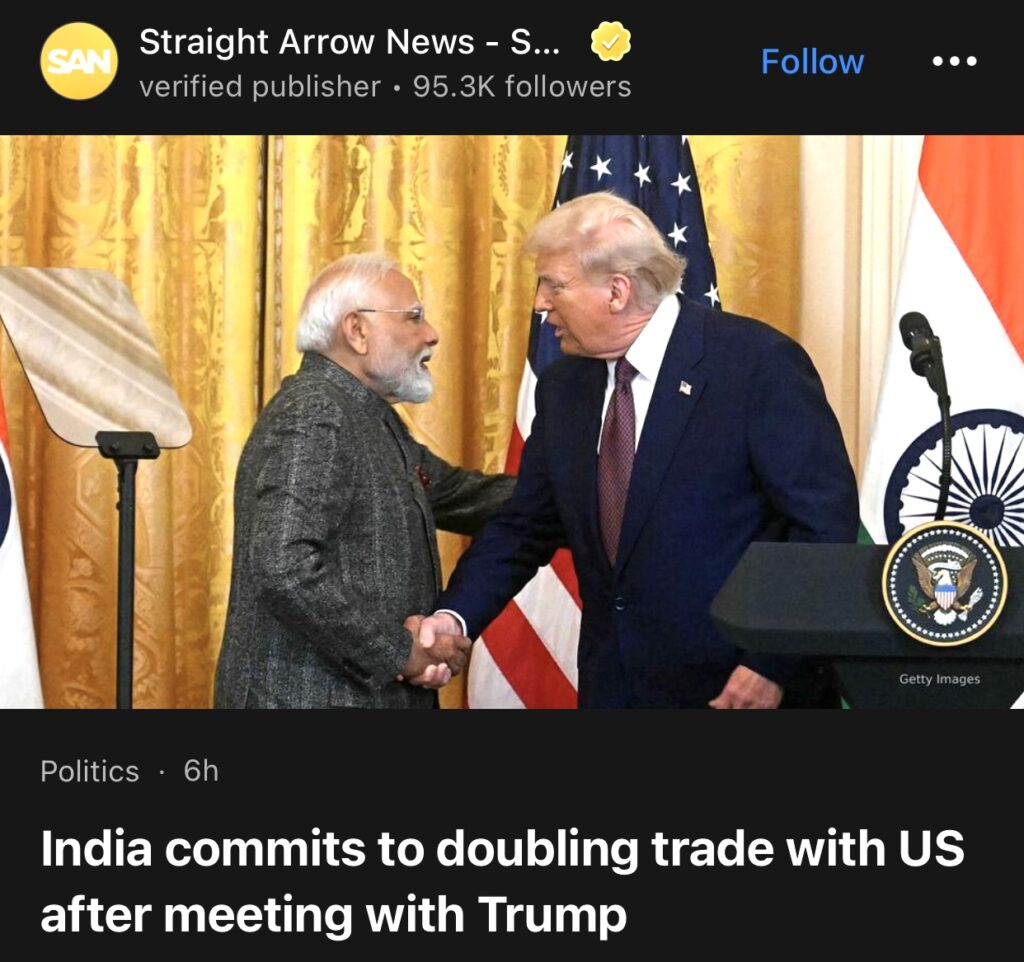The image size is (1024, 962).
Task: Open the three-dot more options menu
Action: [954, 61]
